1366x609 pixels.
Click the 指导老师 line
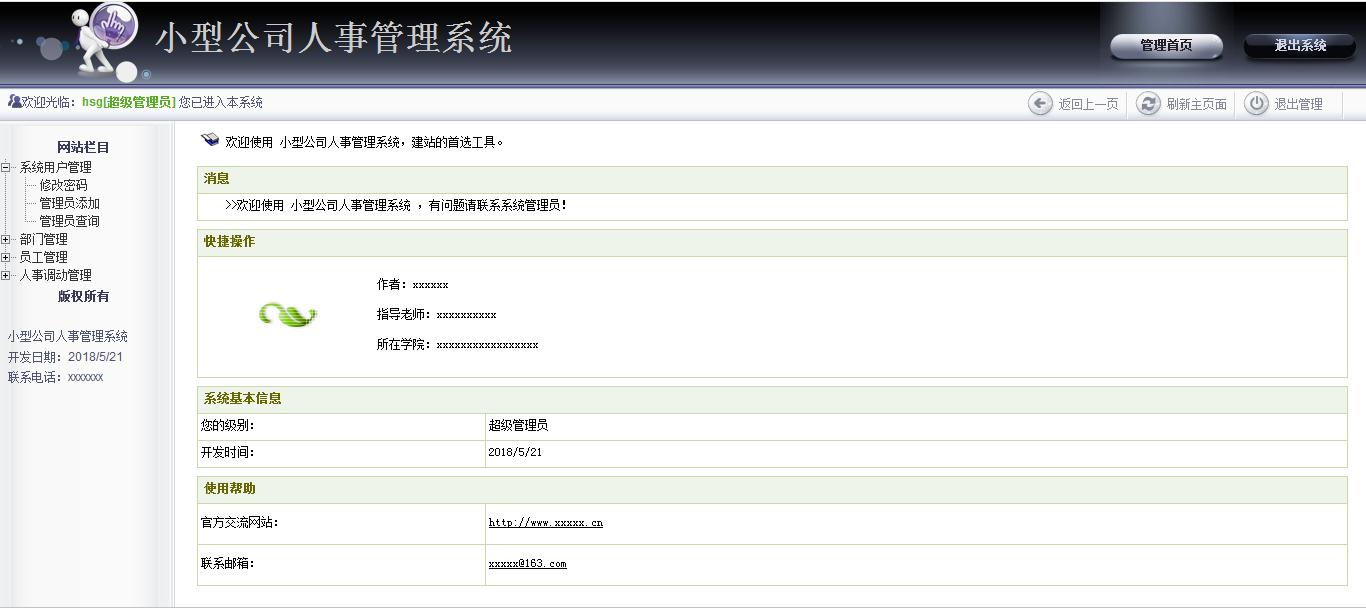point(436,315)
